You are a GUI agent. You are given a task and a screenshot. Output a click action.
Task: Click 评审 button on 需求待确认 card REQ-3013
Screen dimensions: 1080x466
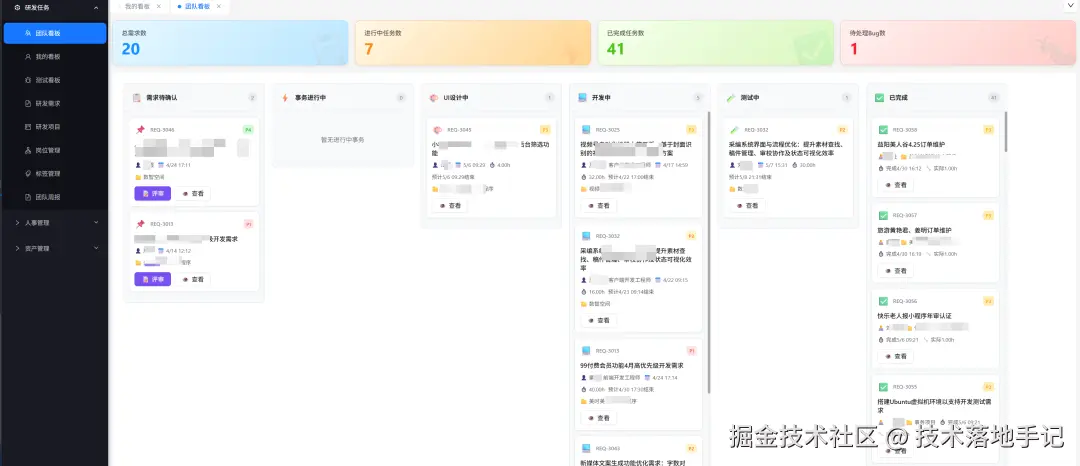click(x=152, y=279)
